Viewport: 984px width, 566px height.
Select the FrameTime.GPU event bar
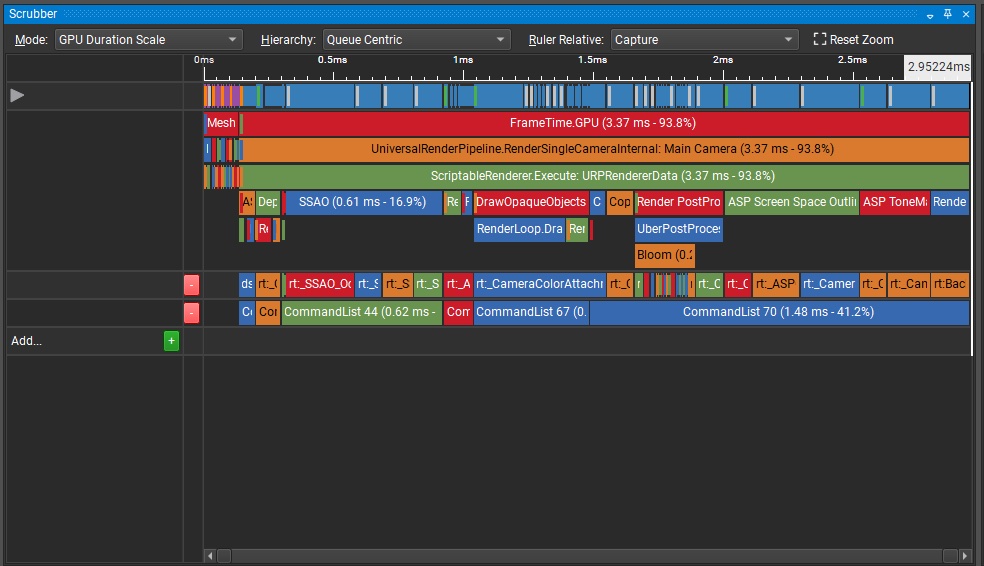[x=603, y=123]
